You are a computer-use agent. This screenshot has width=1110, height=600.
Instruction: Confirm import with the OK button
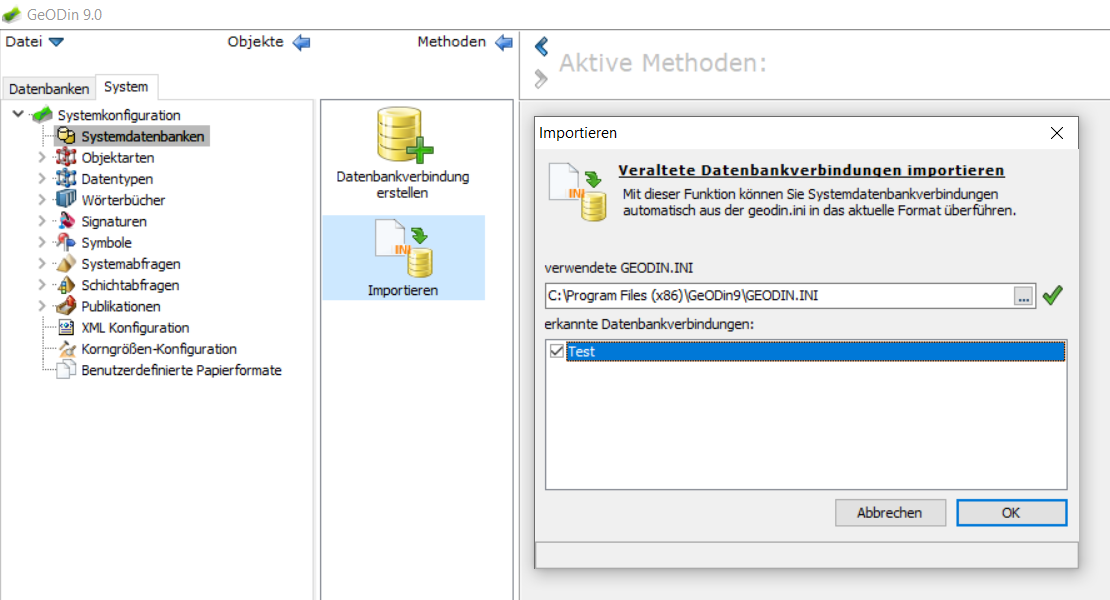[x=1011, y=512]
